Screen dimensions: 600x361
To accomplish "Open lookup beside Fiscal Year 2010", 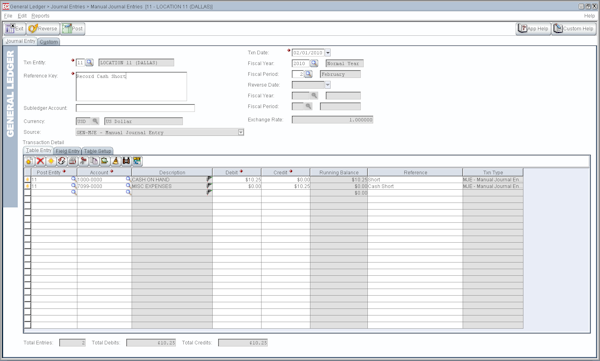I will (x=314, y=63).
